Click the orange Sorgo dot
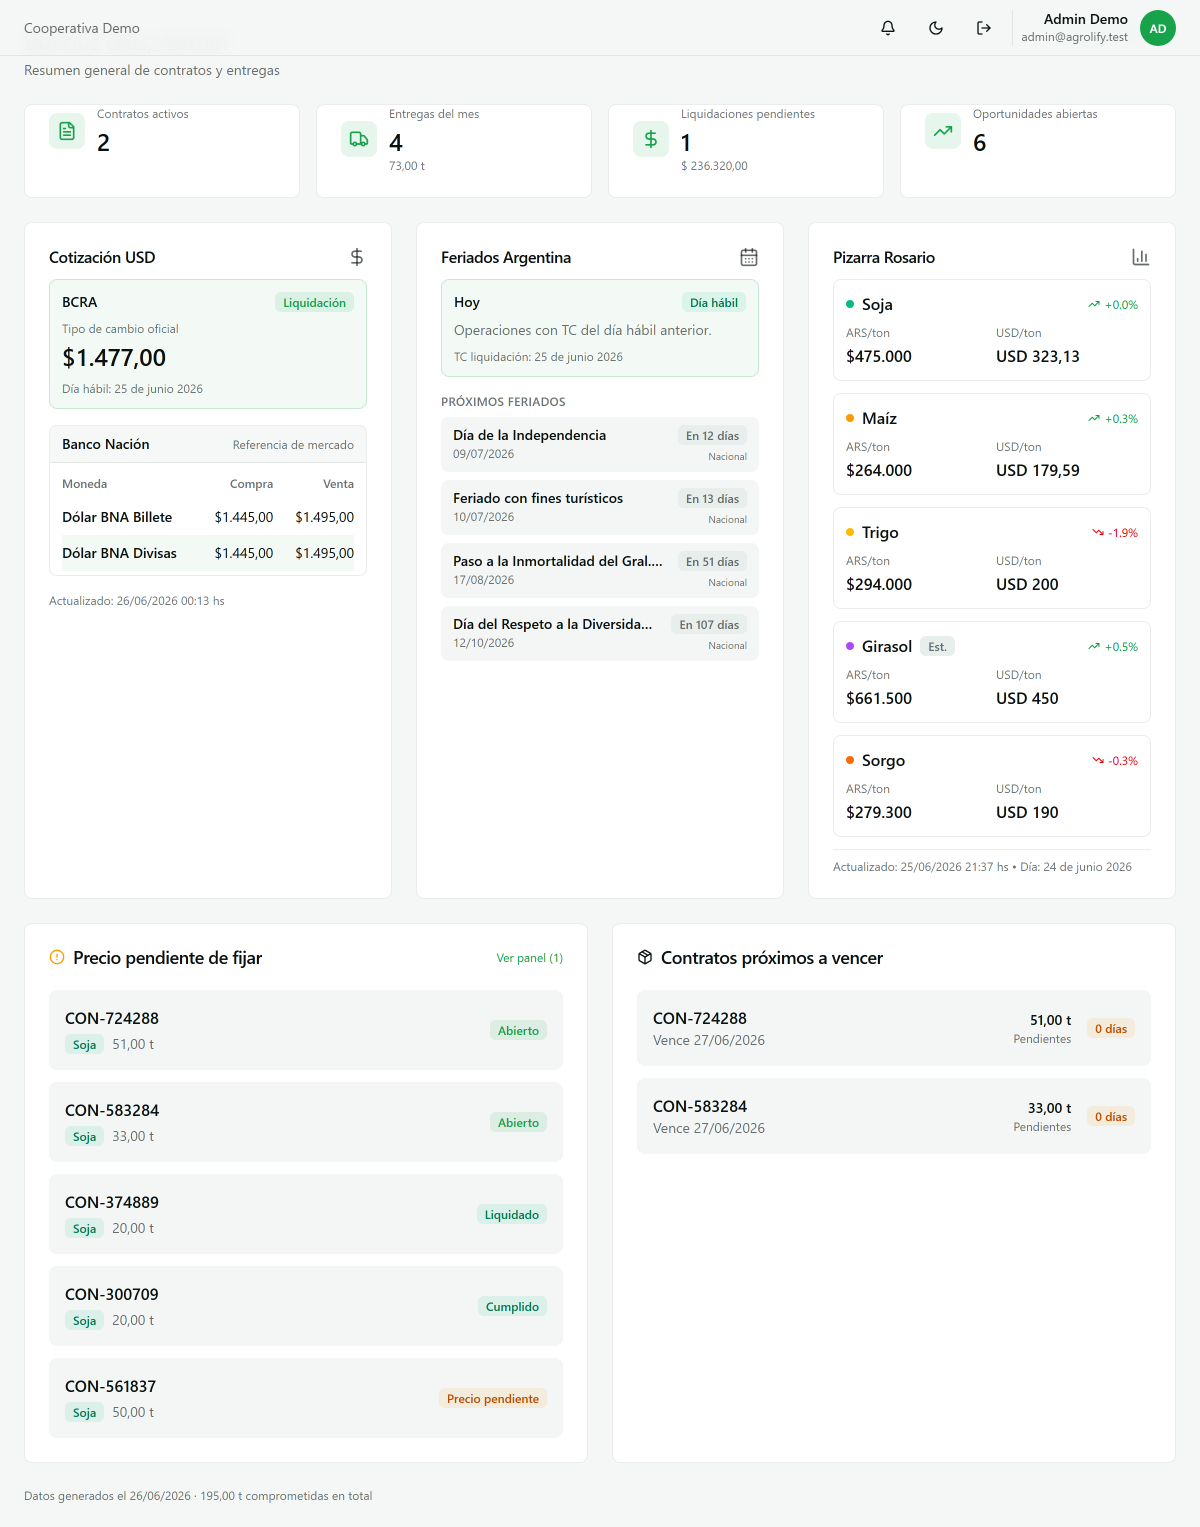Image resolution: width=1200 pixels, height=1527 pixels. (x=850, y=760)
